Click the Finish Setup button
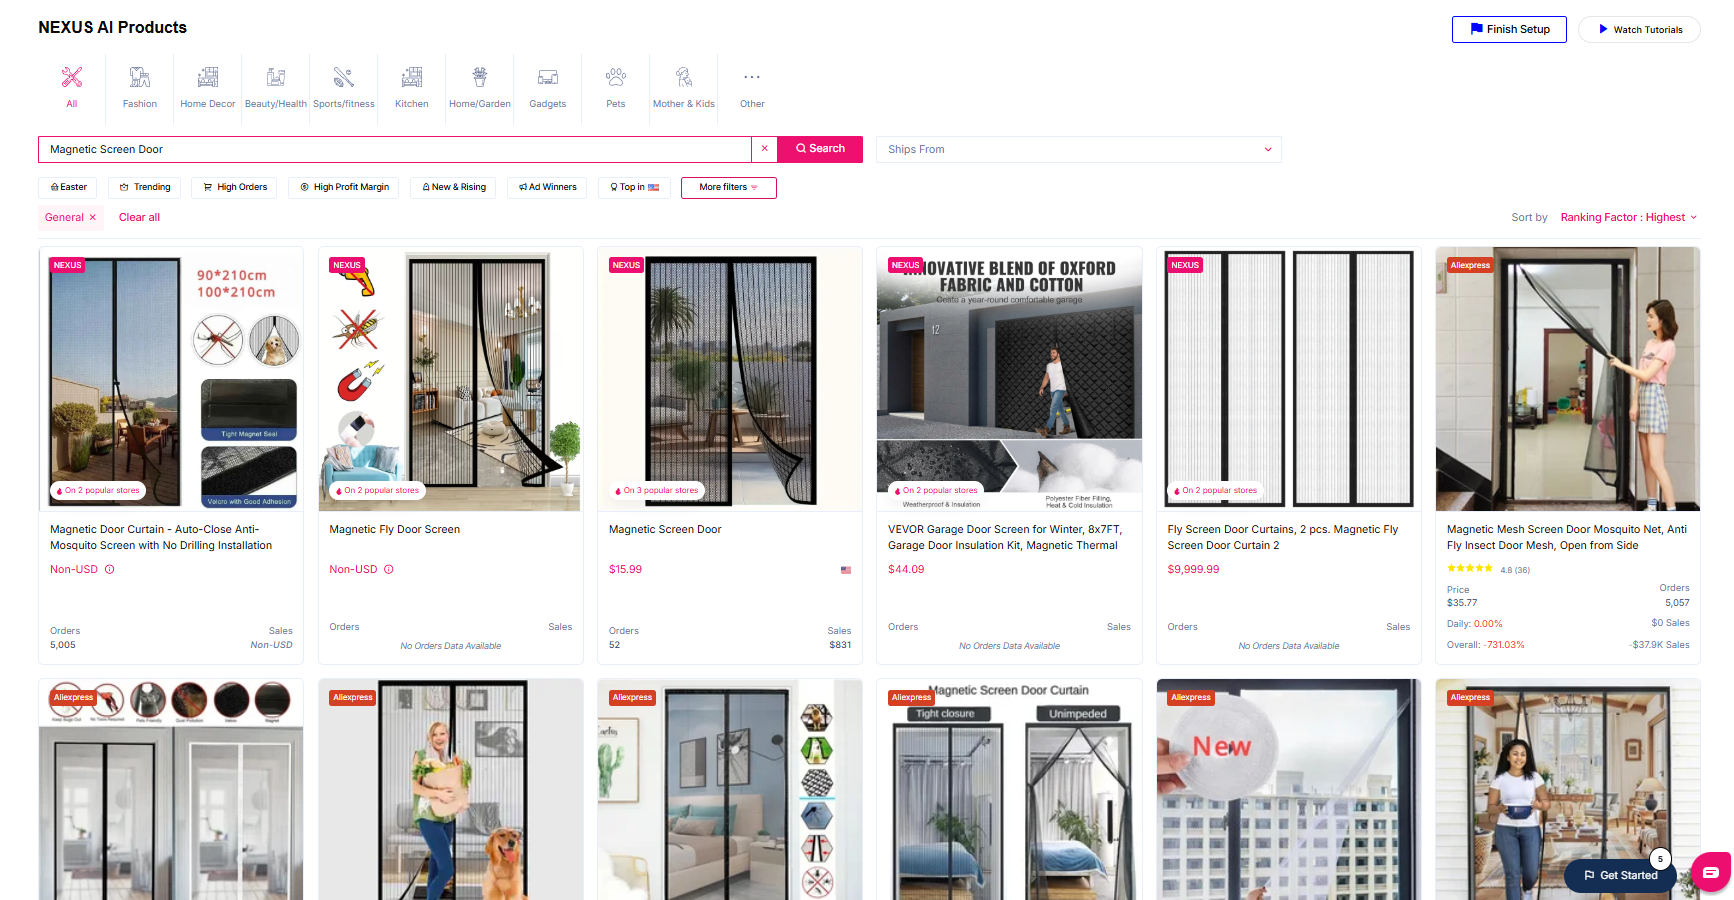Viewport: 1734px width, 900px height. coord(1509,29)
